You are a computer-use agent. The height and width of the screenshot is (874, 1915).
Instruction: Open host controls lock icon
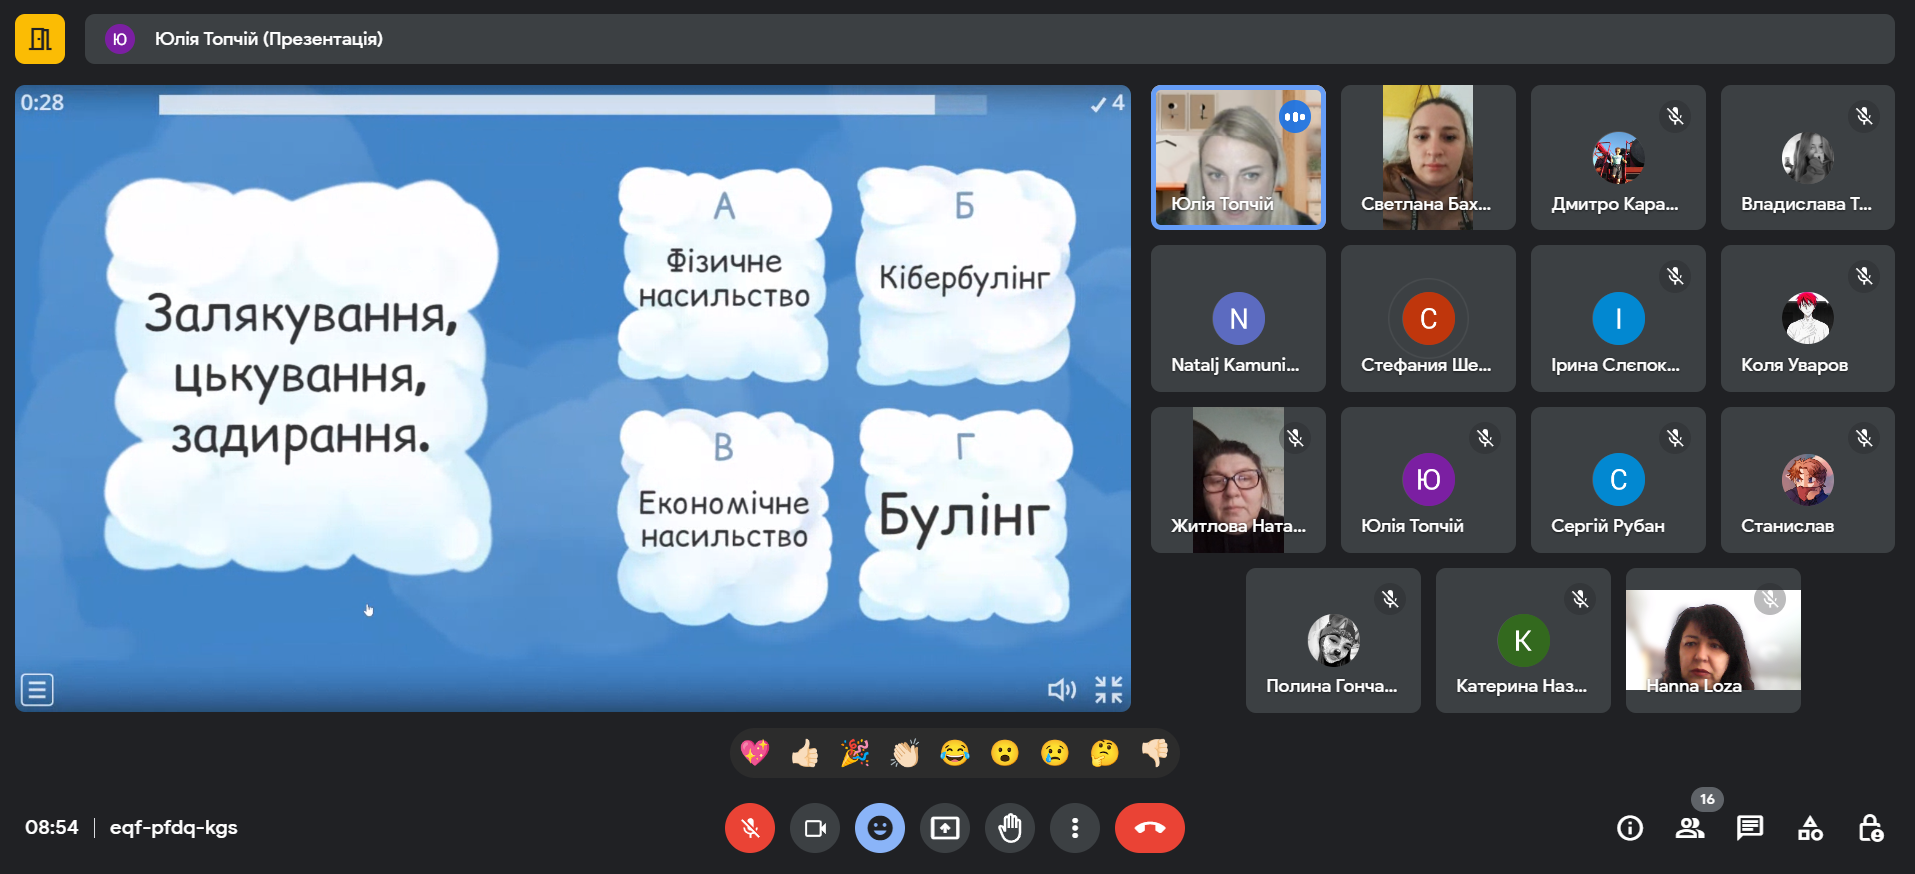(1870, 828)
